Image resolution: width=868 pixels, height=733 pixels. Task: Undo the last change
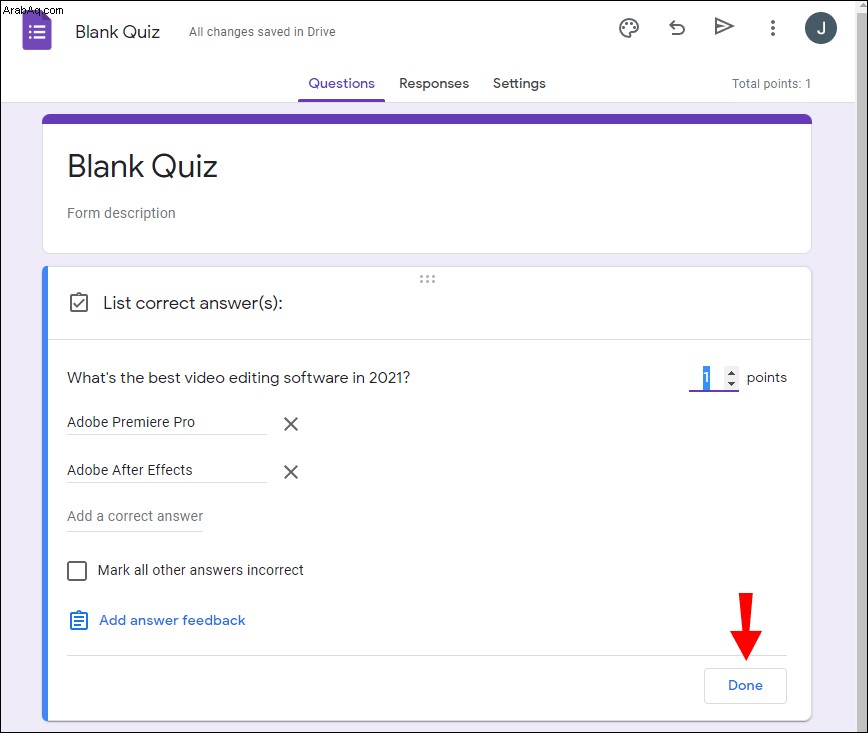coord(676,27)
